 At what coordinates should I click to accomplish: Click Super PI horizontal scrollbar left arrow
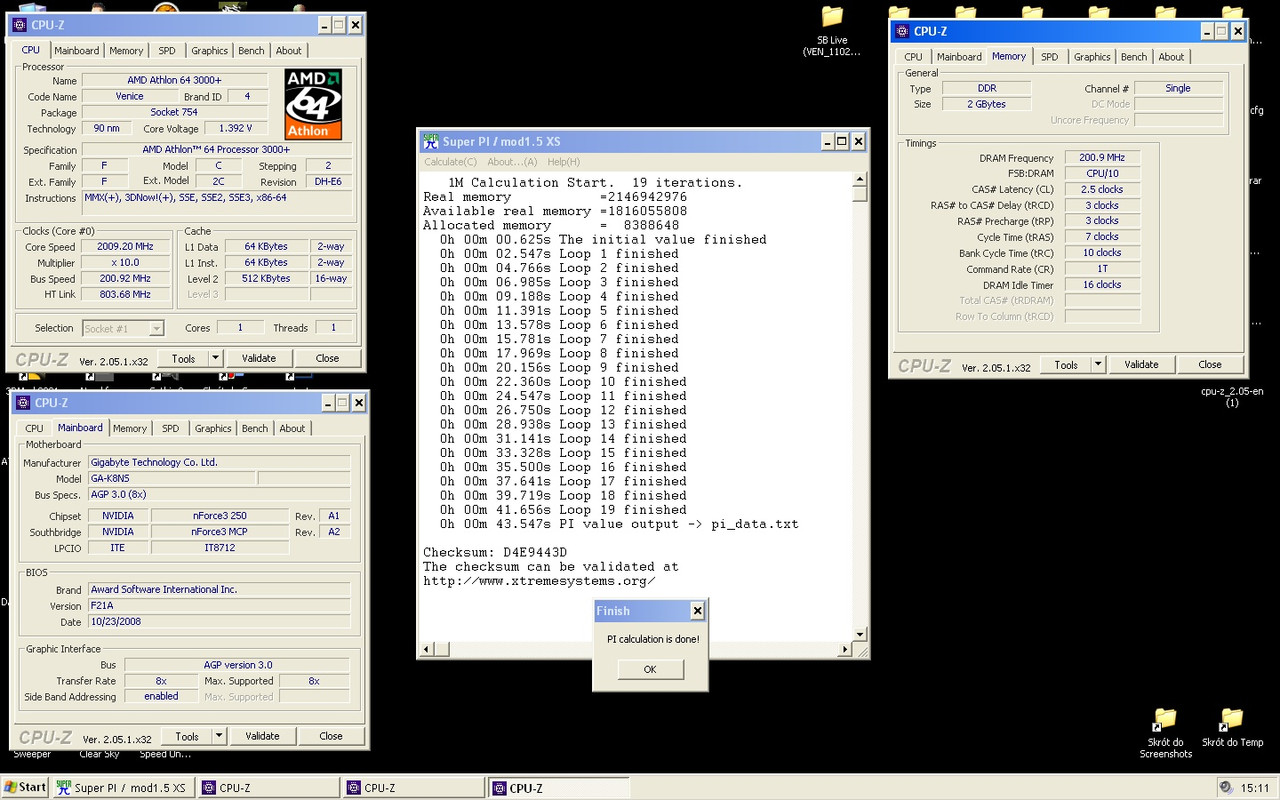(427, 649)
